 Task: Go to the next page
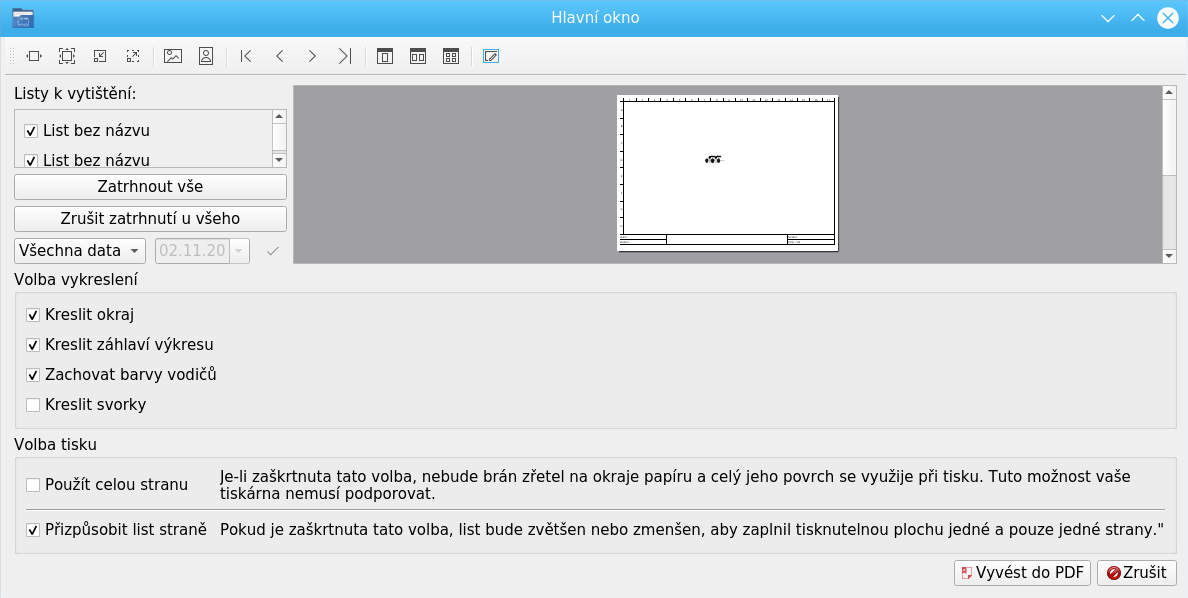click(312, 56)
